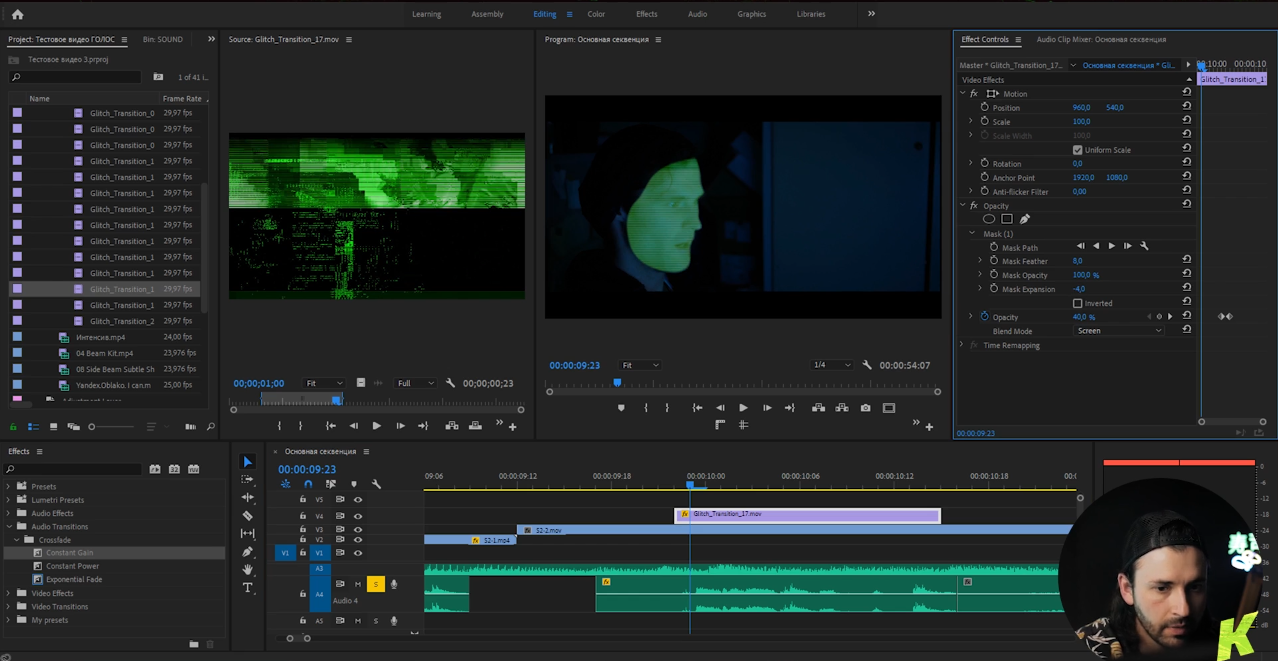
Task: Open the Blend Mode dropdown showing Screen
Action: [1118, 331]
